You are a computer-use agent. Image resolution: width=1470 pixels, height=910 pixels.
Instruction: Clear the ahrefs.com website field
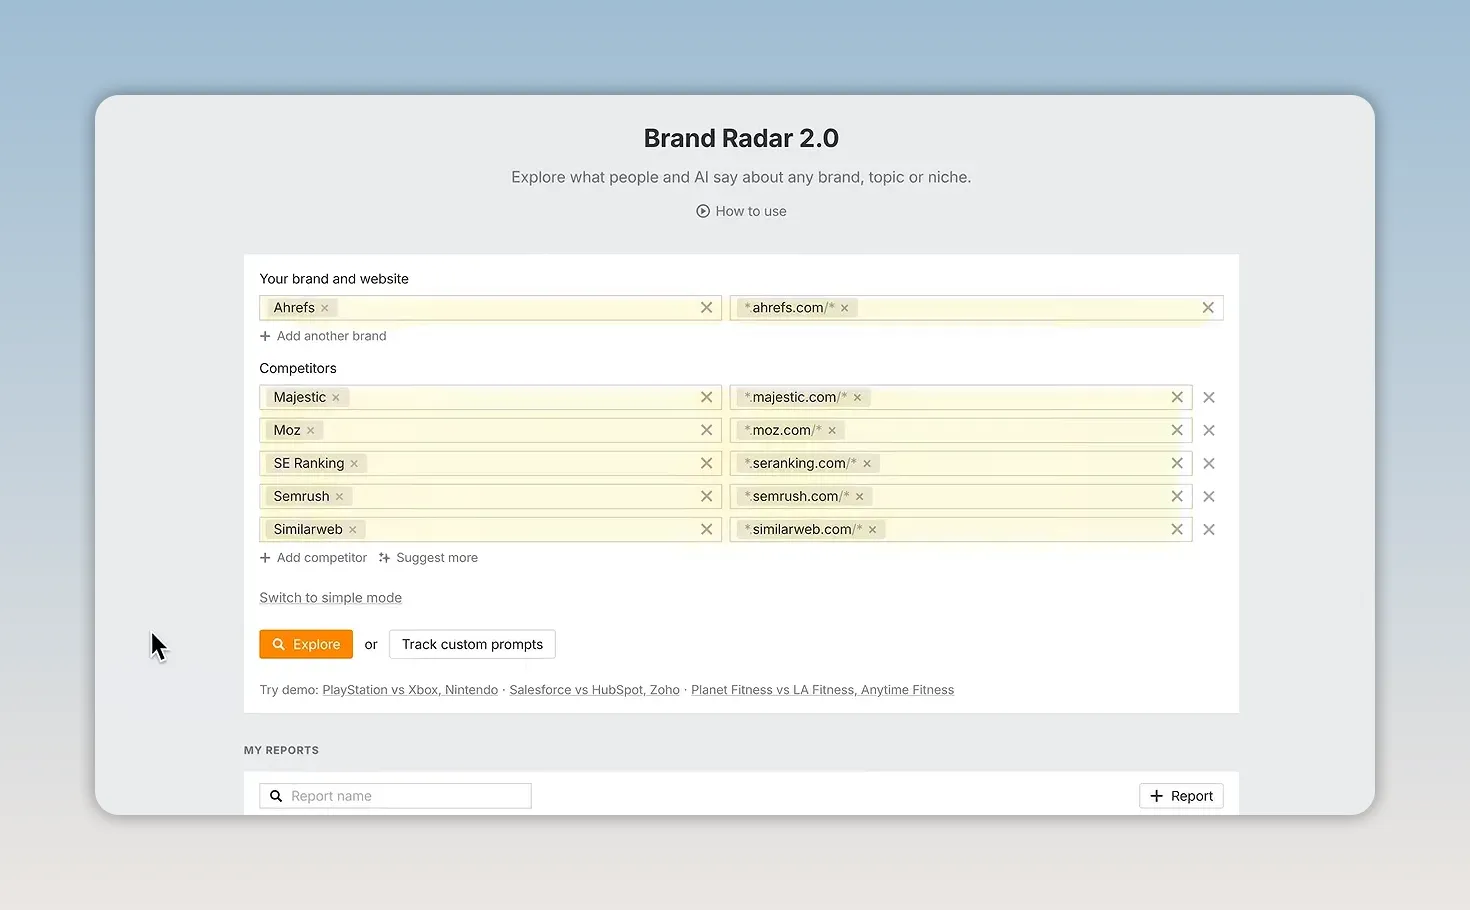click(1208, 308)
